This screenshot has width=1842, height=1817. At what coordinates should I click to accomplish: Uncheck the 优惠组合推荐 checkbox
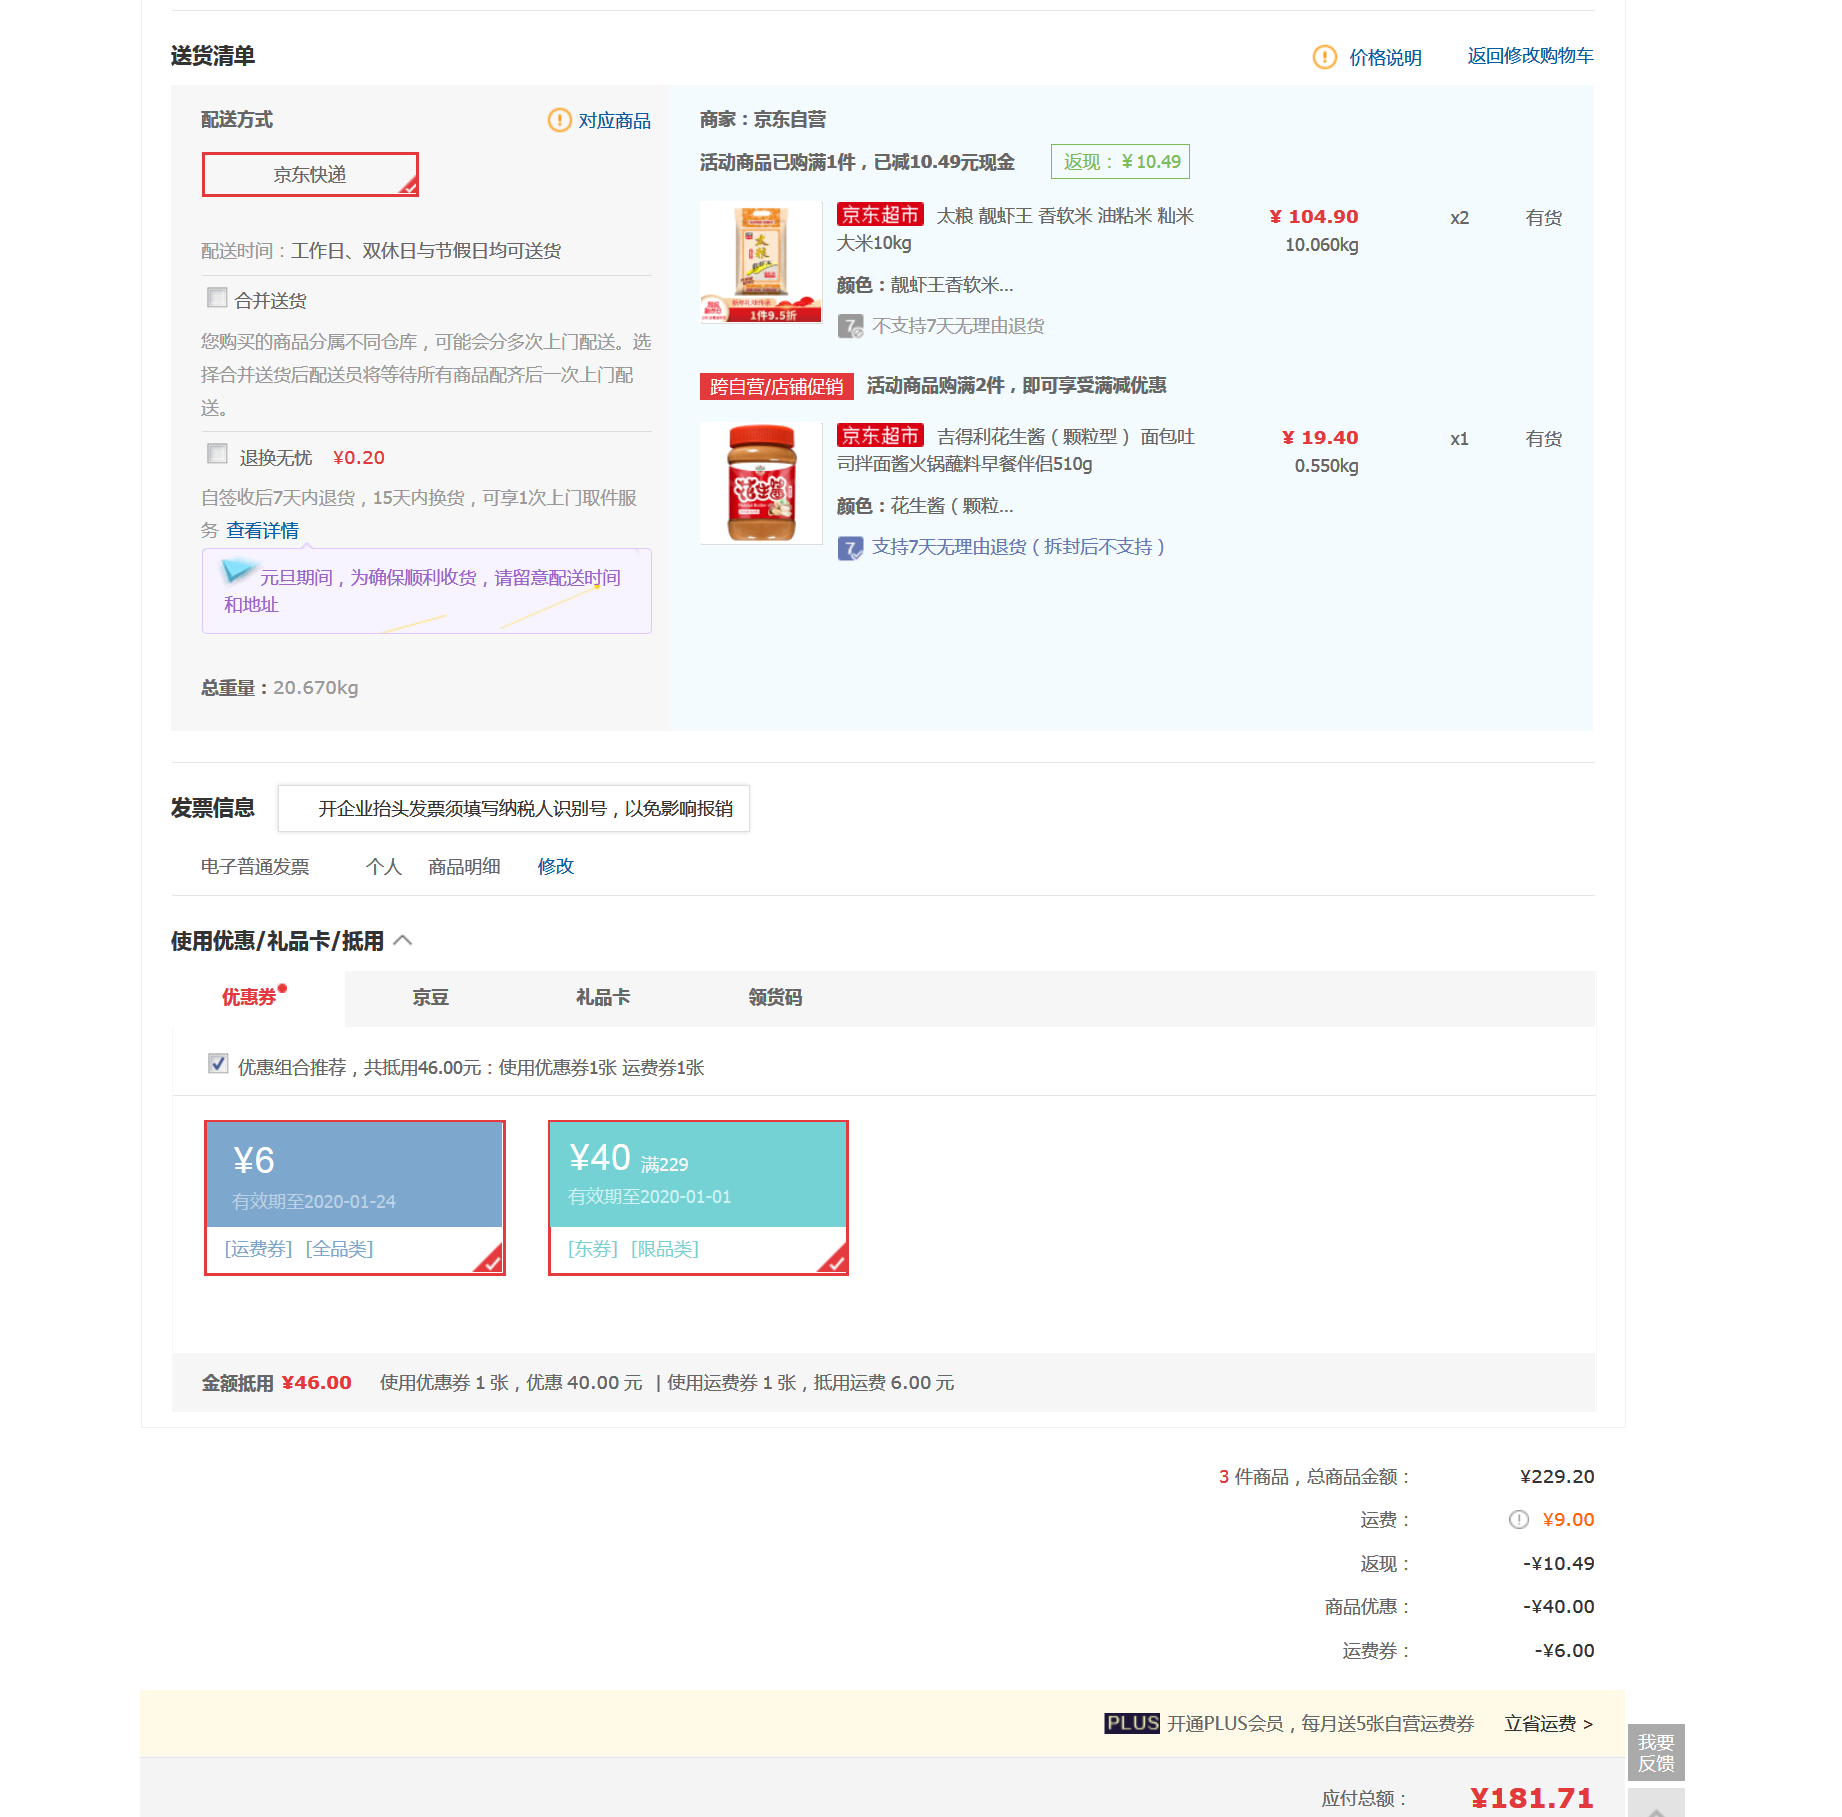click(218, 1064)
